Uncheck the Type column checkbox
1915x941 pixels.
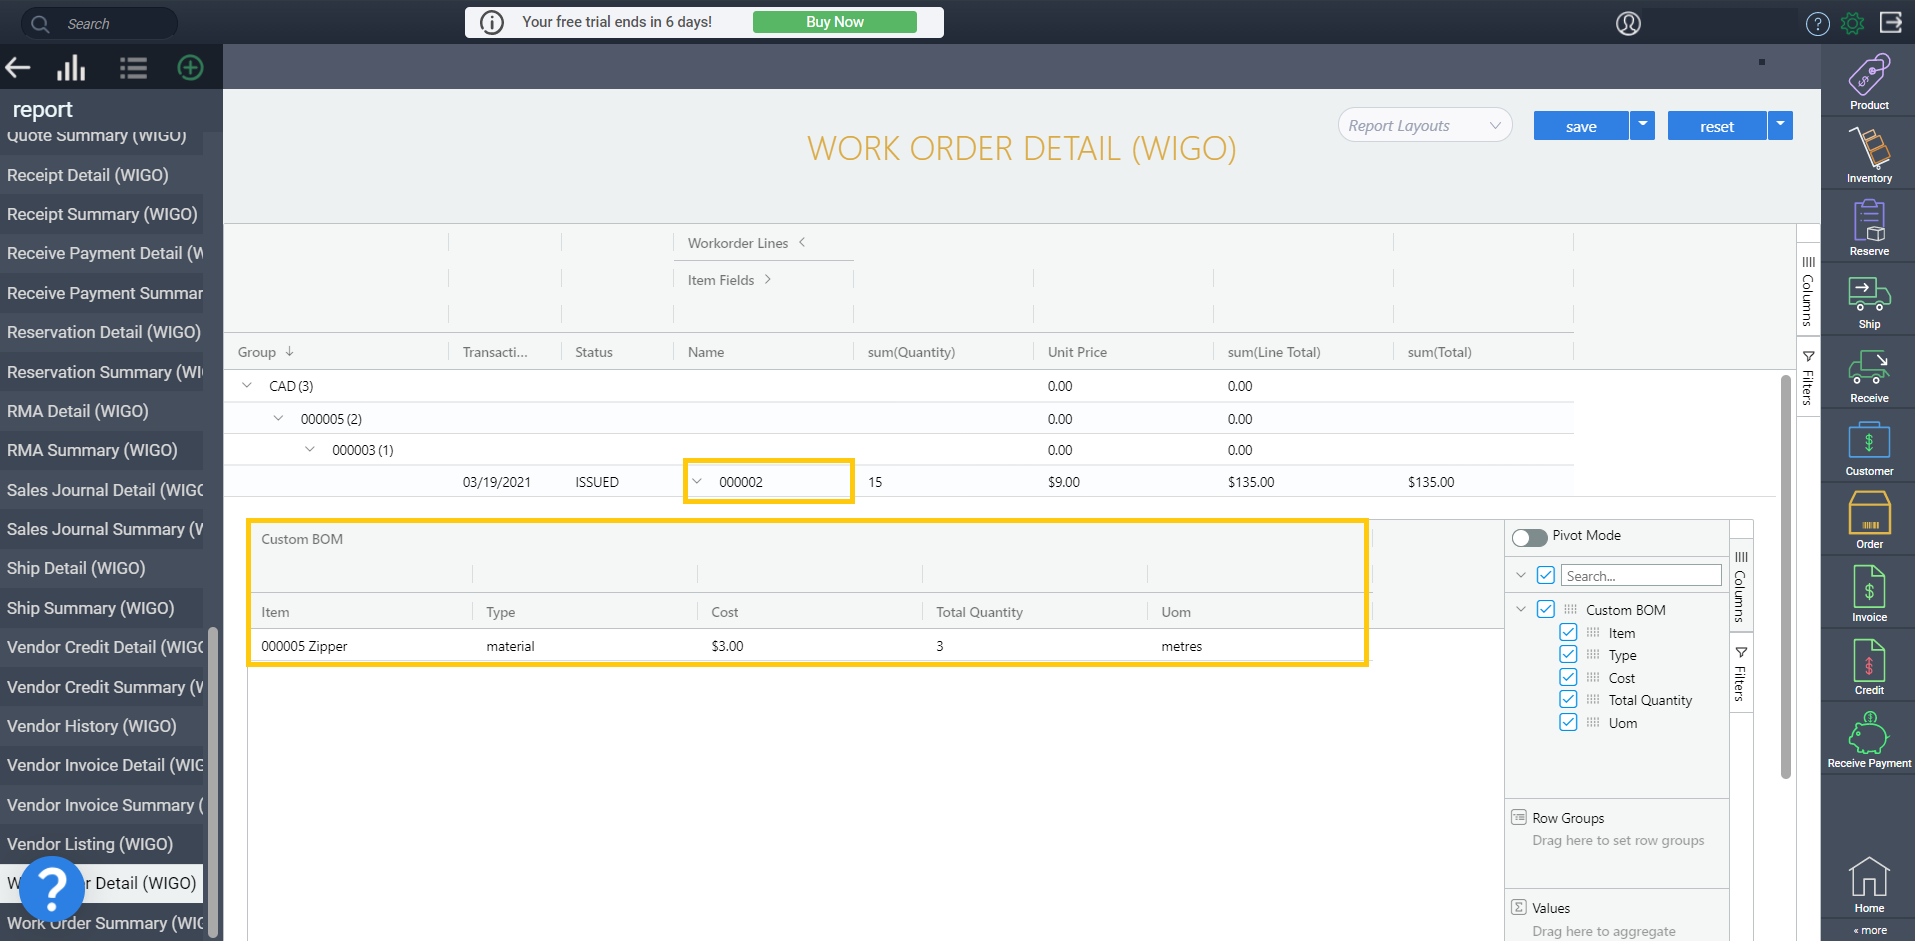coord(1568,654)
